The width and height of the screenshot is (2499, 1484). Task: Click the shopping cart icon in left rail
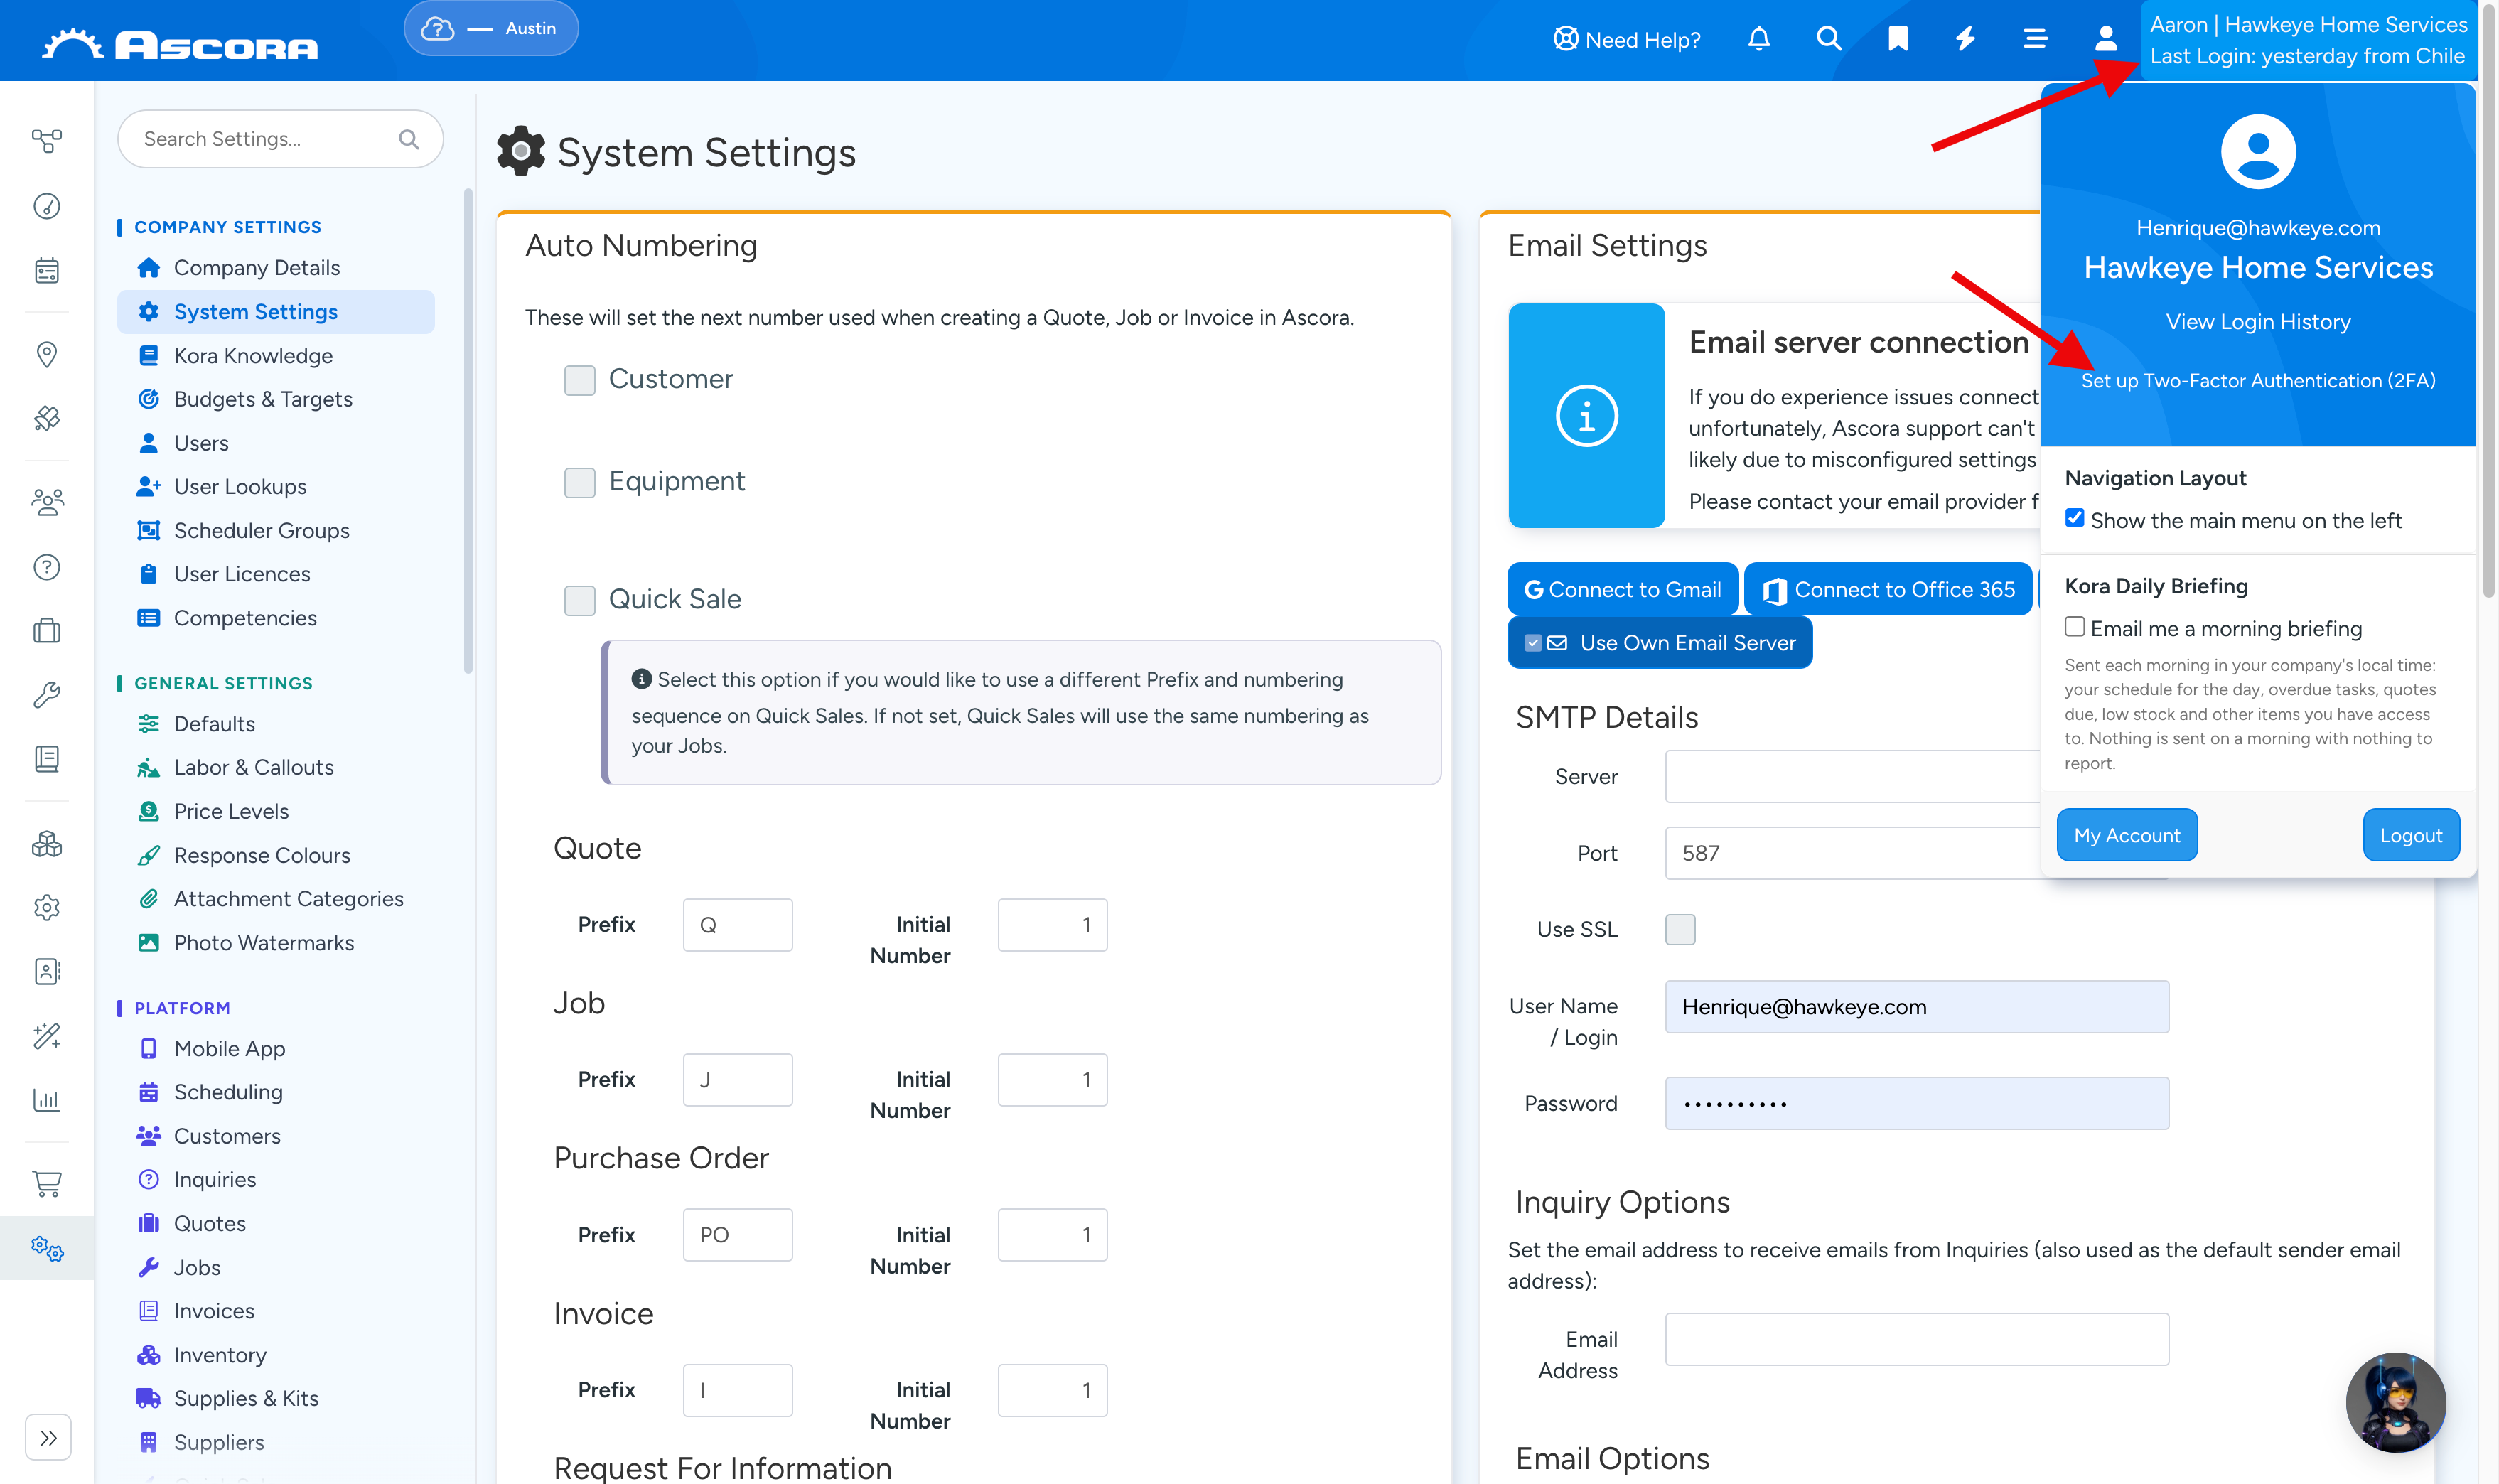coord(47,1183)
